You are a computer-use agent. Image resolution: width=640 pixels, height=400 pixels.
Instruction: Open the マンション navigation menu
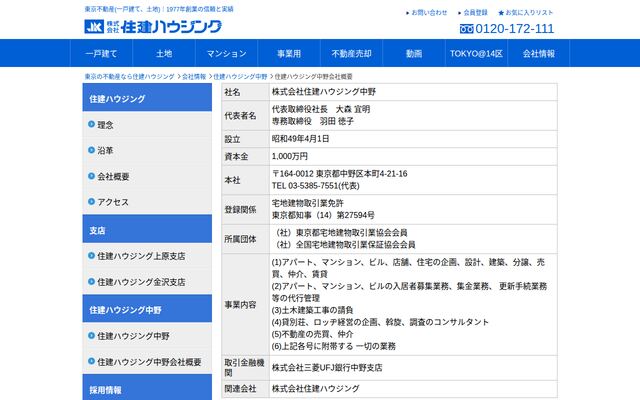pyautogui.click(x=226, y=53)
